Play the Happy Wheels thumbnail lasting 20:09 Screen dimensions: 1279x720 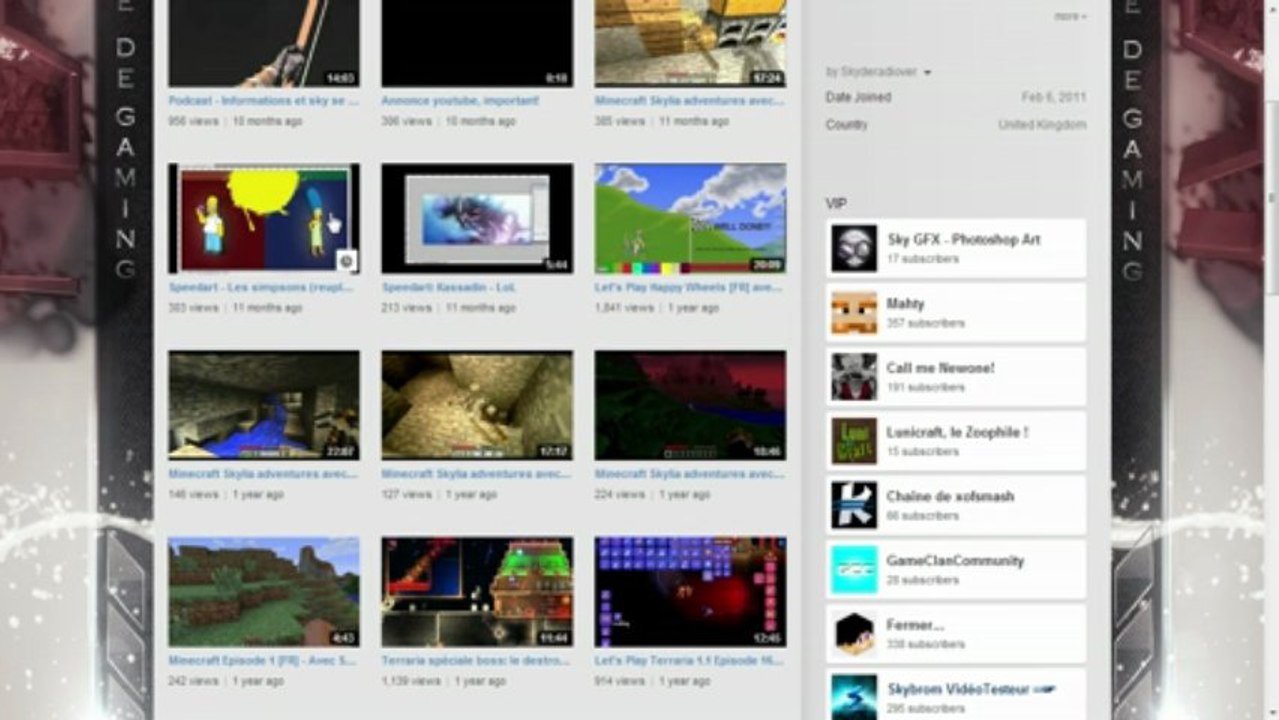pos(690,218)
